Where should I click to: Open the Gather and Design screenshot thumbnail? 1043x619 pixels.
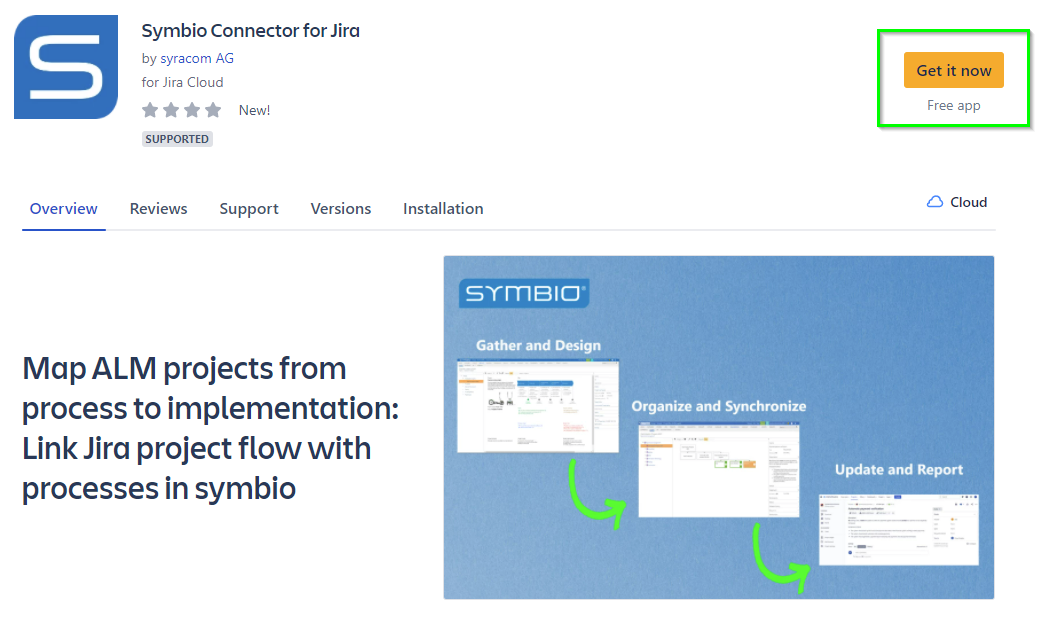coord(538,406)
